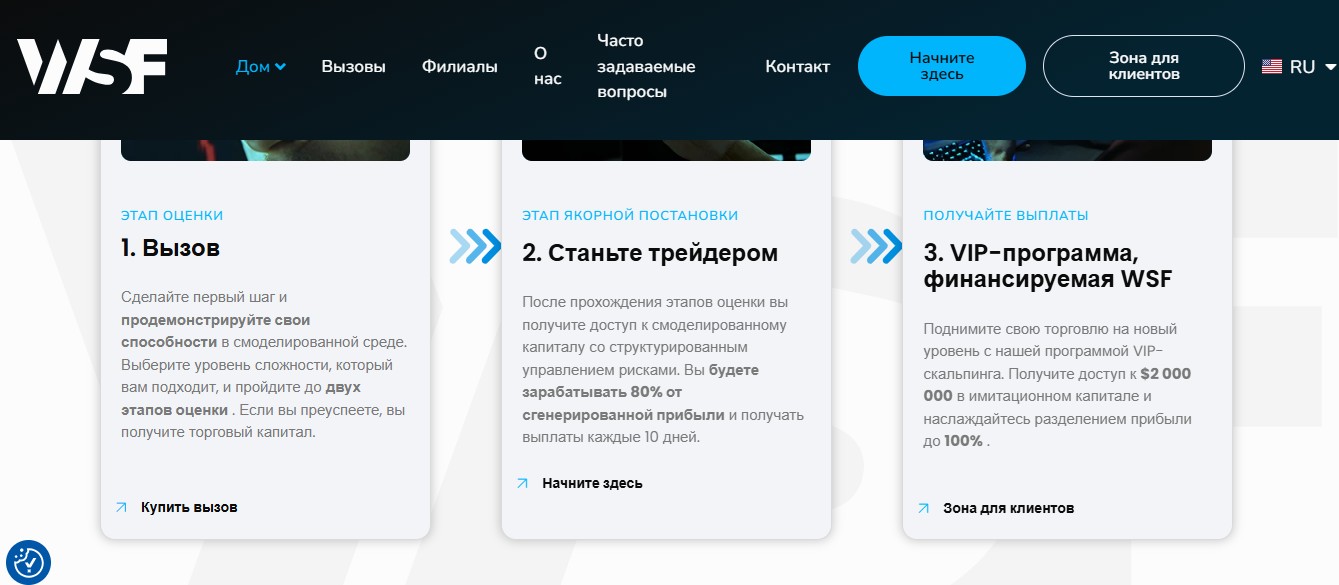Viewport: 1339px width, 585px height.
Task: Open the Дом dropdown menu
Action: [261, 67]
